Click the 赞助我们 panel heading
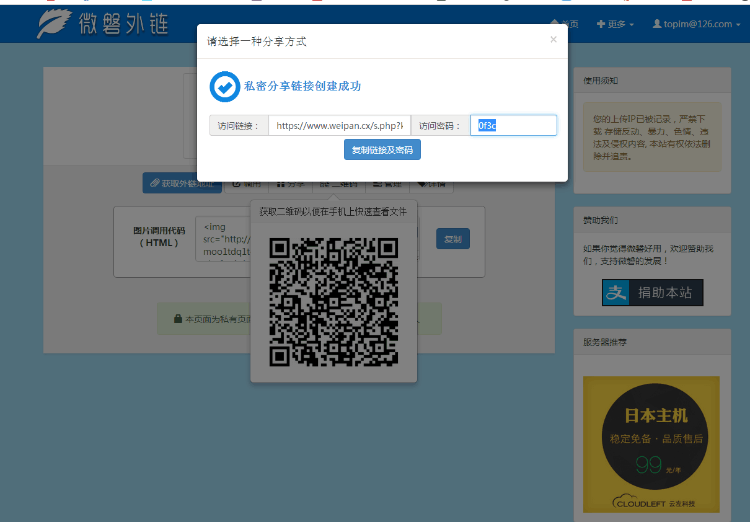This screenshot has height=522, width=750. click(601, 220)
